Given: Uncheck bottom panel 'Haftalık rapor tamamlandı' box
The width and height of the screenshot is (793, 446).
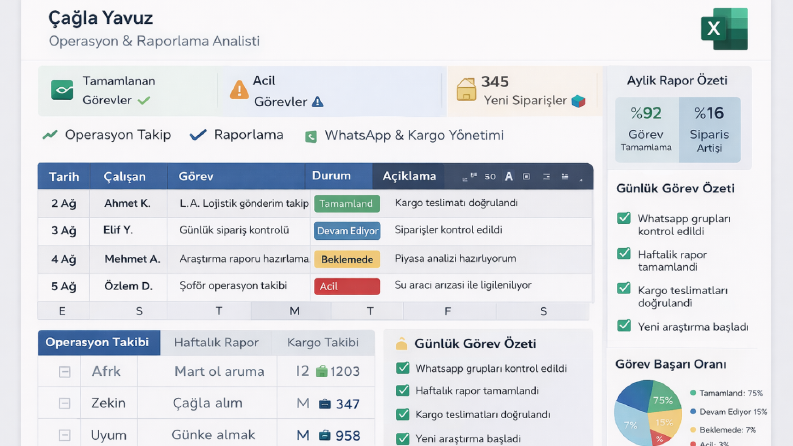Looking at the screenshot, I should tap(403, 390).
